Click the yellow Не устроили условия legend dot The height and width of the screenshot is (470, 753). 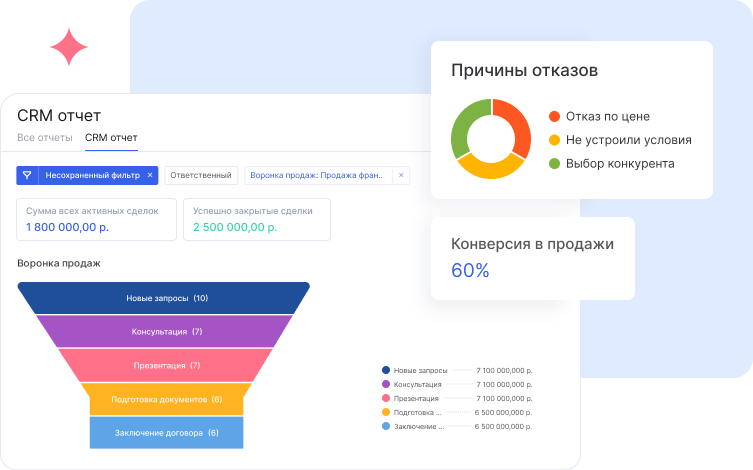tap(554, 140)
